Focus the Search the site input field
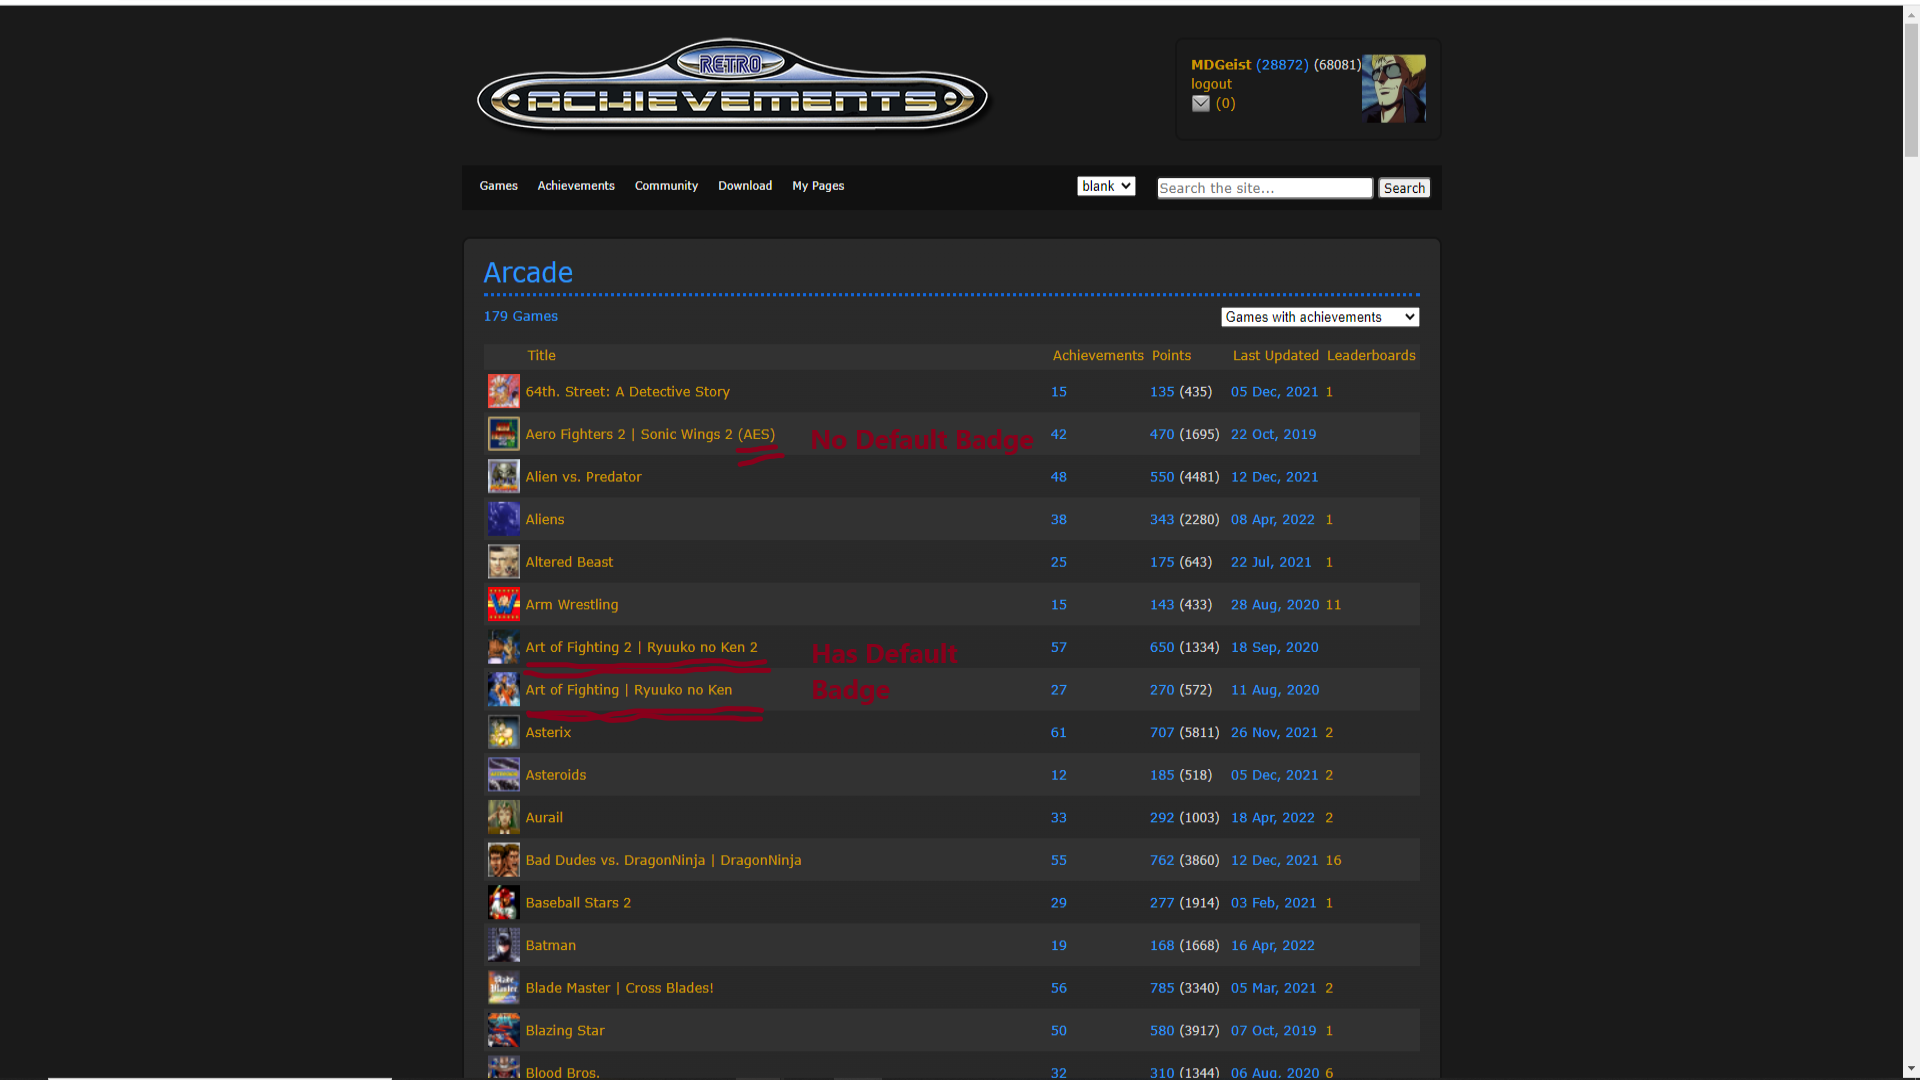Viewport: 1920px width, 1080px height. pyautogui.click(x=1265, y=188)
